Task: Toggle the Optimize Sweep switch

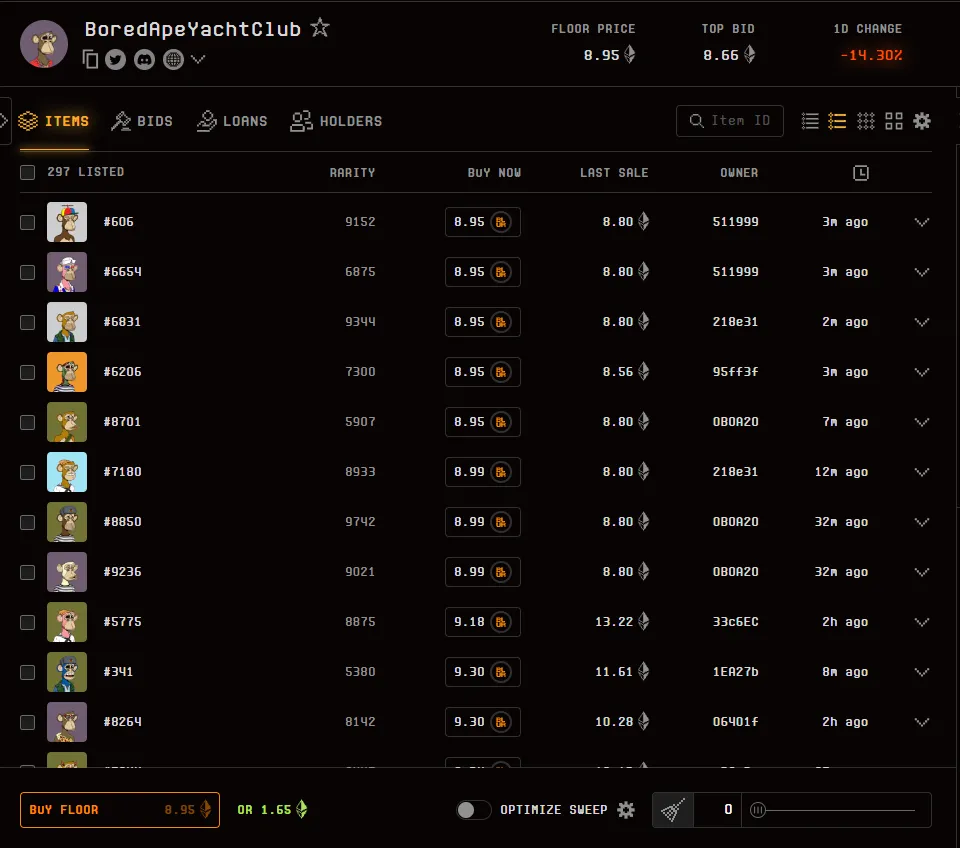Action: tap(473, 810)
